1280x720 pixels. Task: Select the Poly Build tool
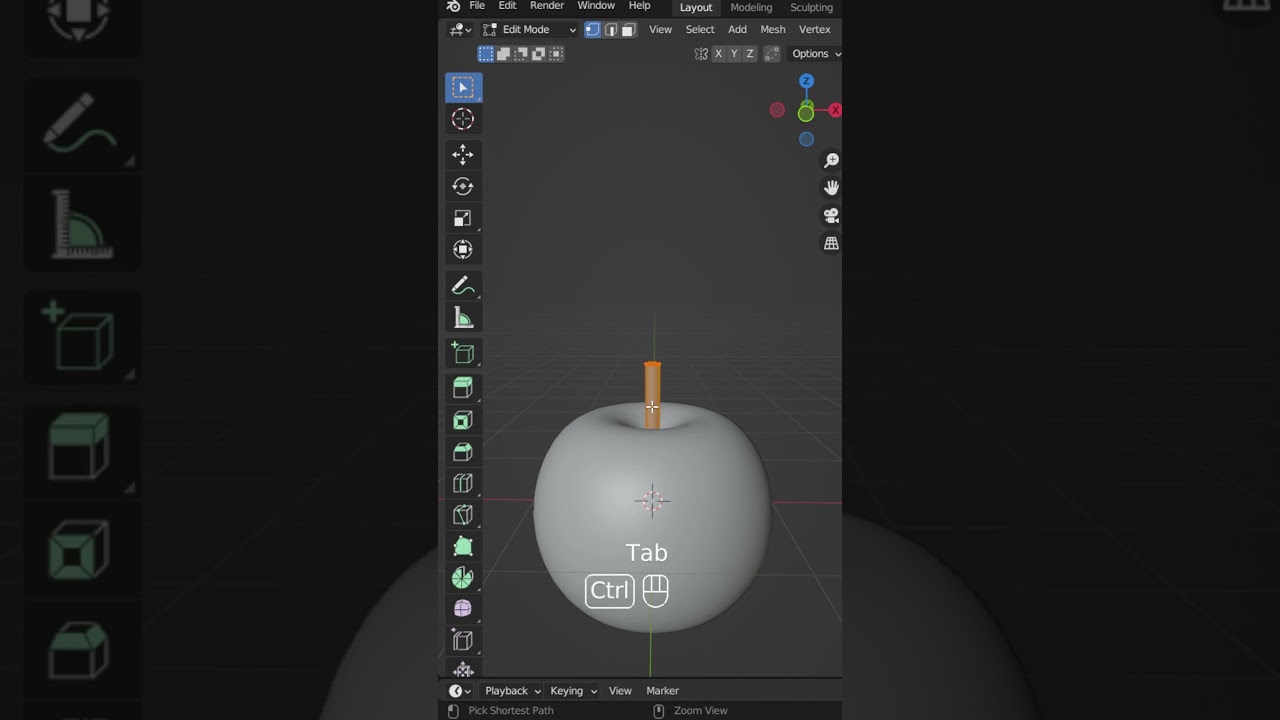[x=463, y=546]
